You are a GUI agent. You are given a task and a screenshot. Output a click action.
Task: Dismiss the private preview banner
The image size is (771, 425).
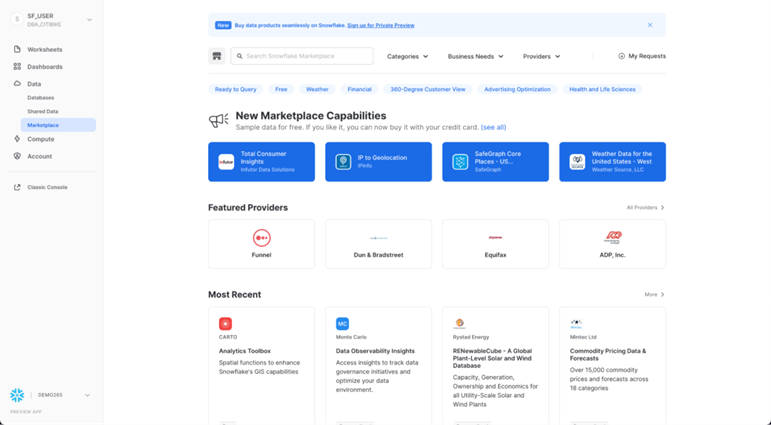point(650,25)
